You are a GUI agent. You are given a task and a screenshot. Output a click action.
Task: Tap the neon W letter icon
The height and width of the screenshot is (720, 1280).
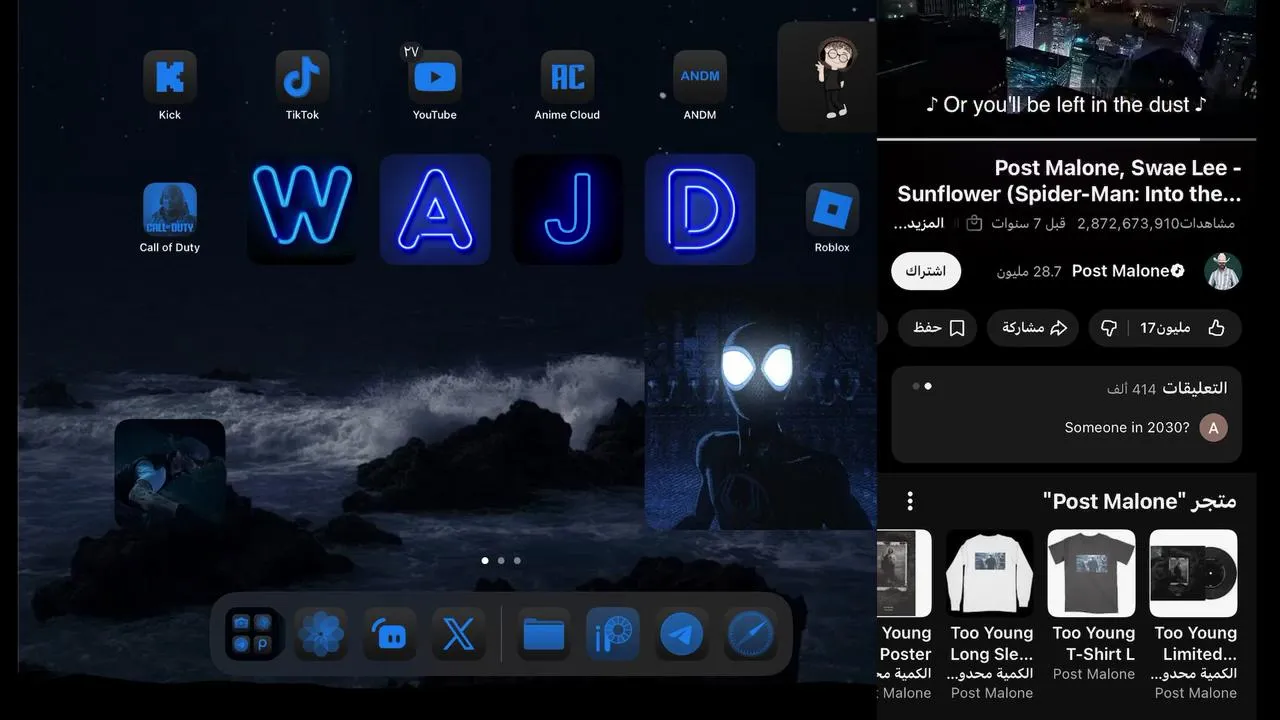point(302,209)
